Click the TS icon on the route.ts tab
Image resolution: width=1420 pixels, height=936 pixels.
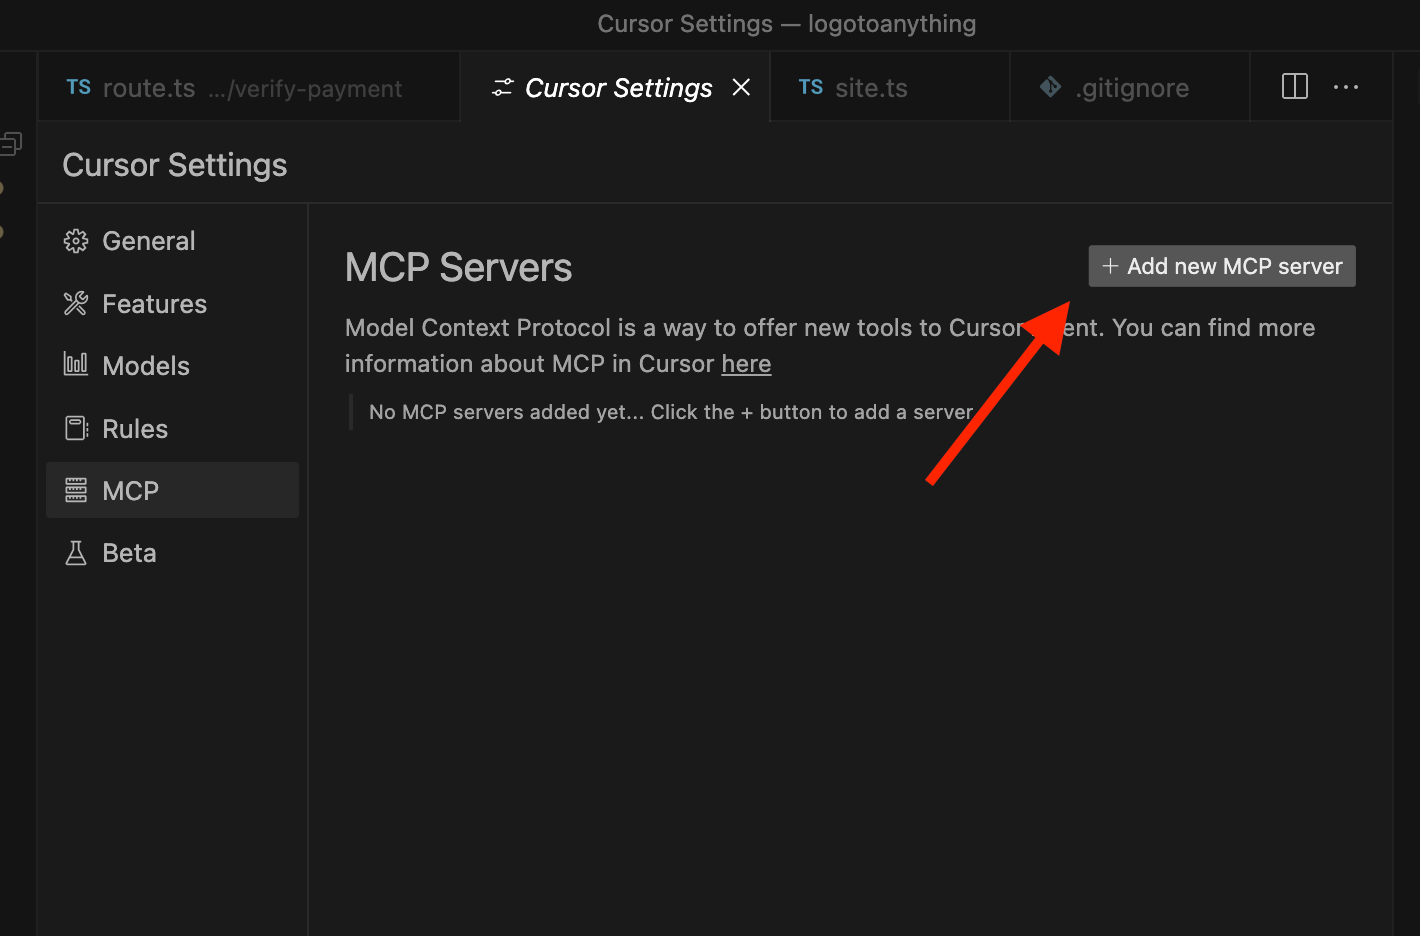(x=78, y=87)
